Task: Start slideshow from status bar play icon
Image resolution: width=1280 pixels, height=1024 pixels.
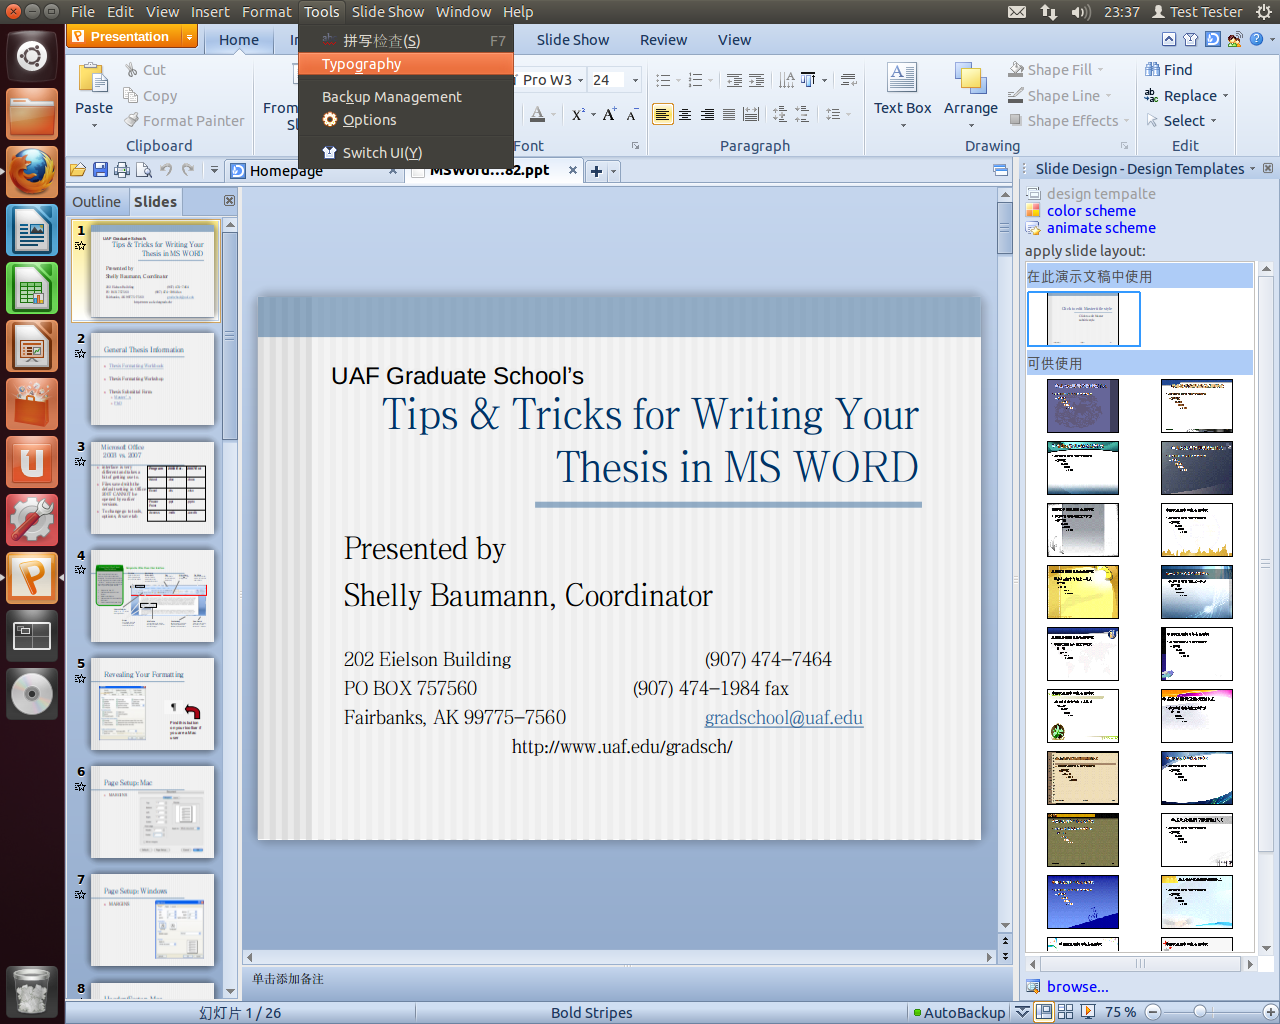Action: 1088,1012
